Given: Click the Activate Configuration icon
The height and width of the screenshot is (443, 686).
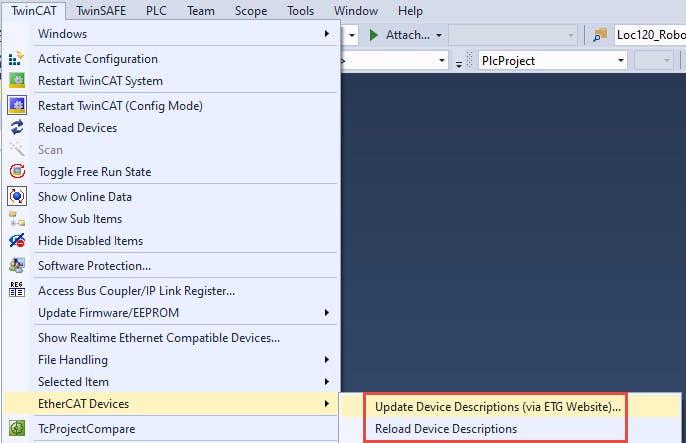Looking at the screenshot, I should point(17,59).
